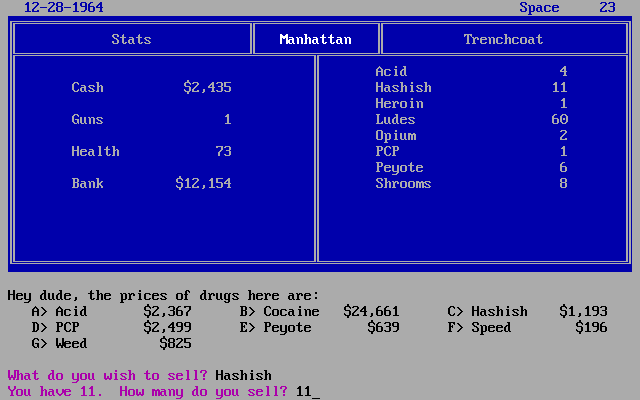Click the Opium quantity 2
This screenshot has width=640, height=400.
pyautogui.click(x=563, y=135)
